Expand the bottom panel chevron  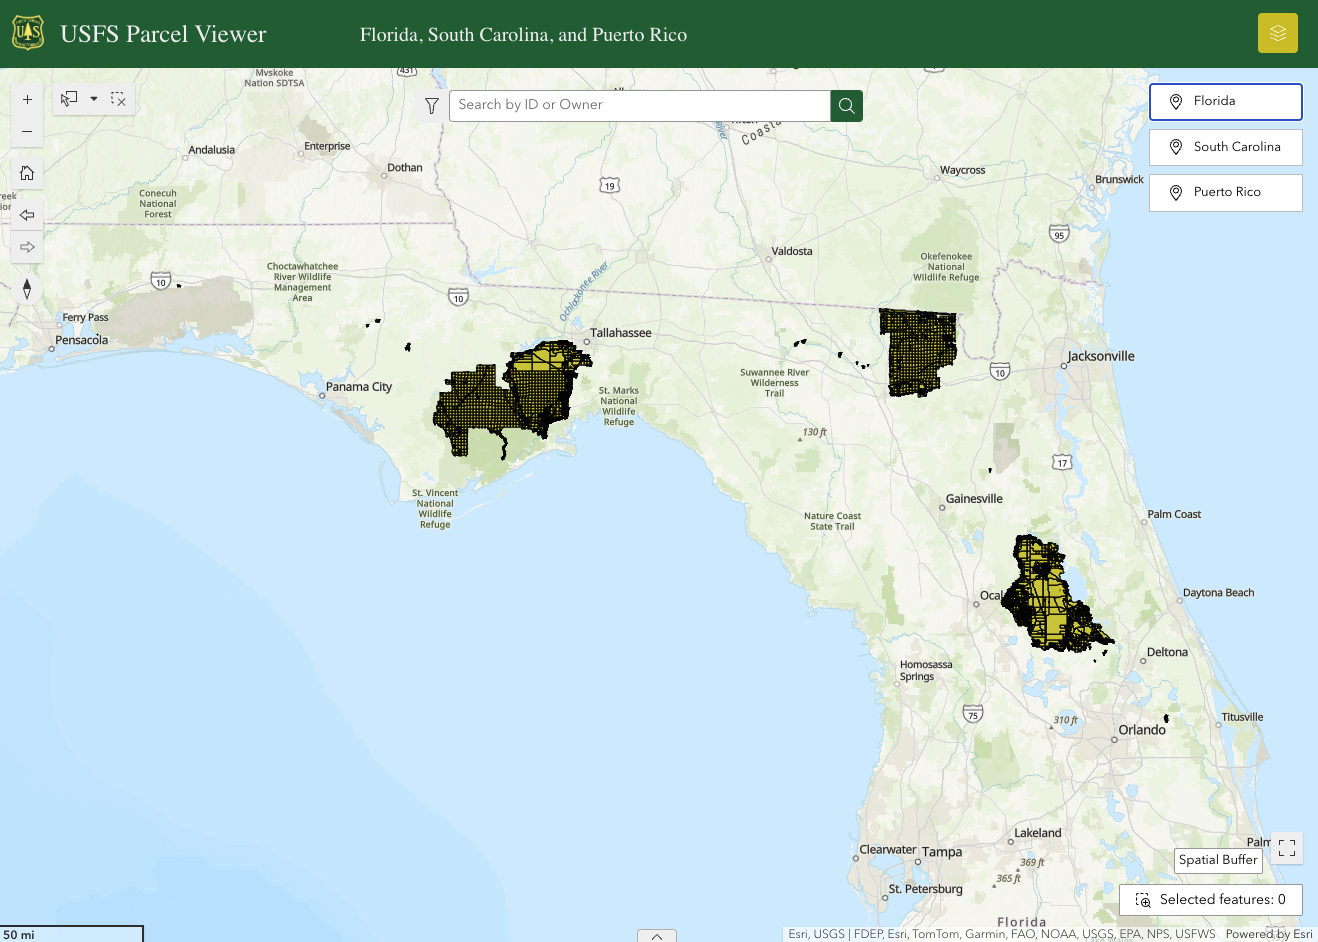coord(656,936)
